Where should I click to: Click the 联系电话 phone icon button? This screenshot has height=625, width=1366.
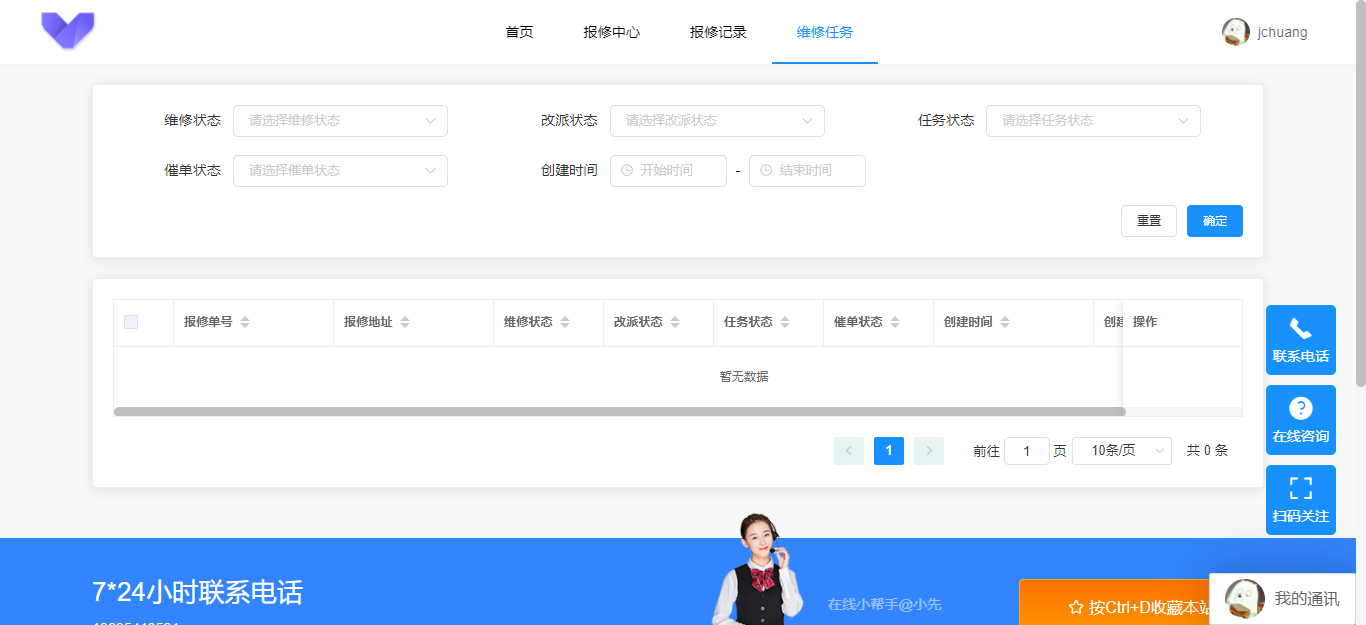[1301, 340]
